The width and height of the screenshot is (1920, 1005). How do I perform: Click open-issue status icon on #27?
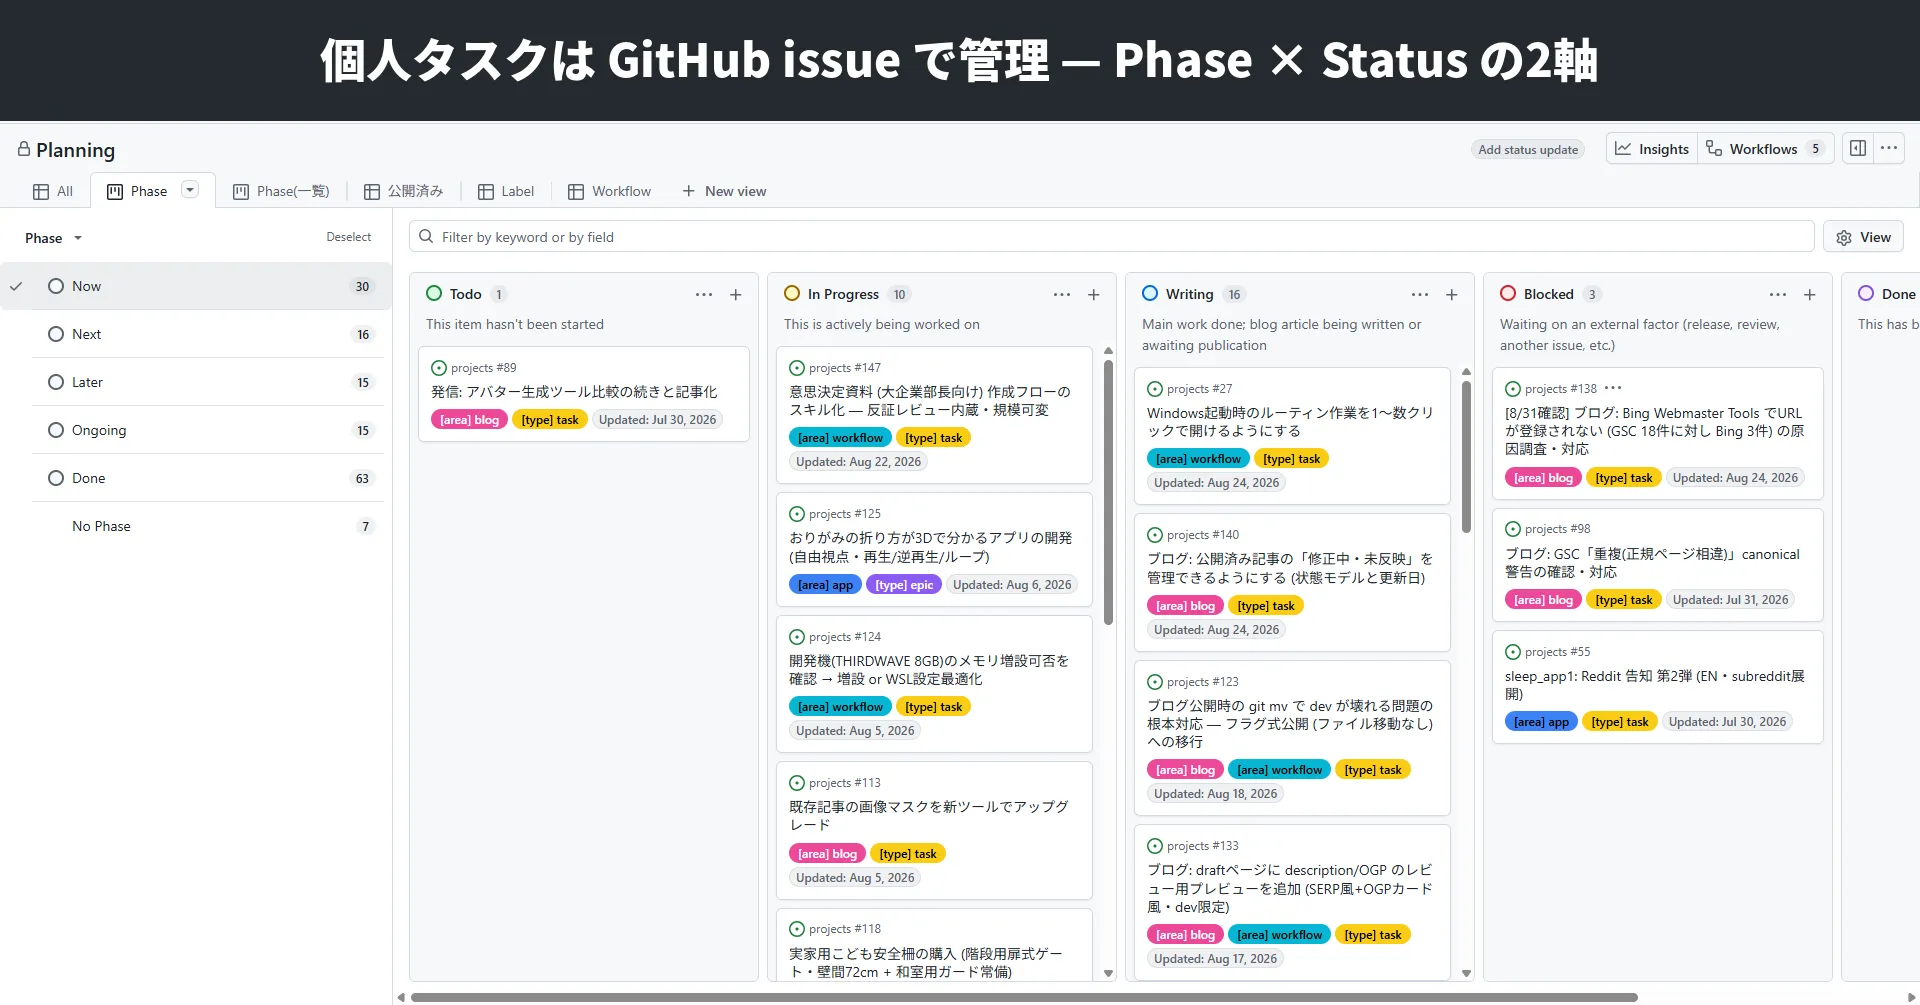[1155, 389]
